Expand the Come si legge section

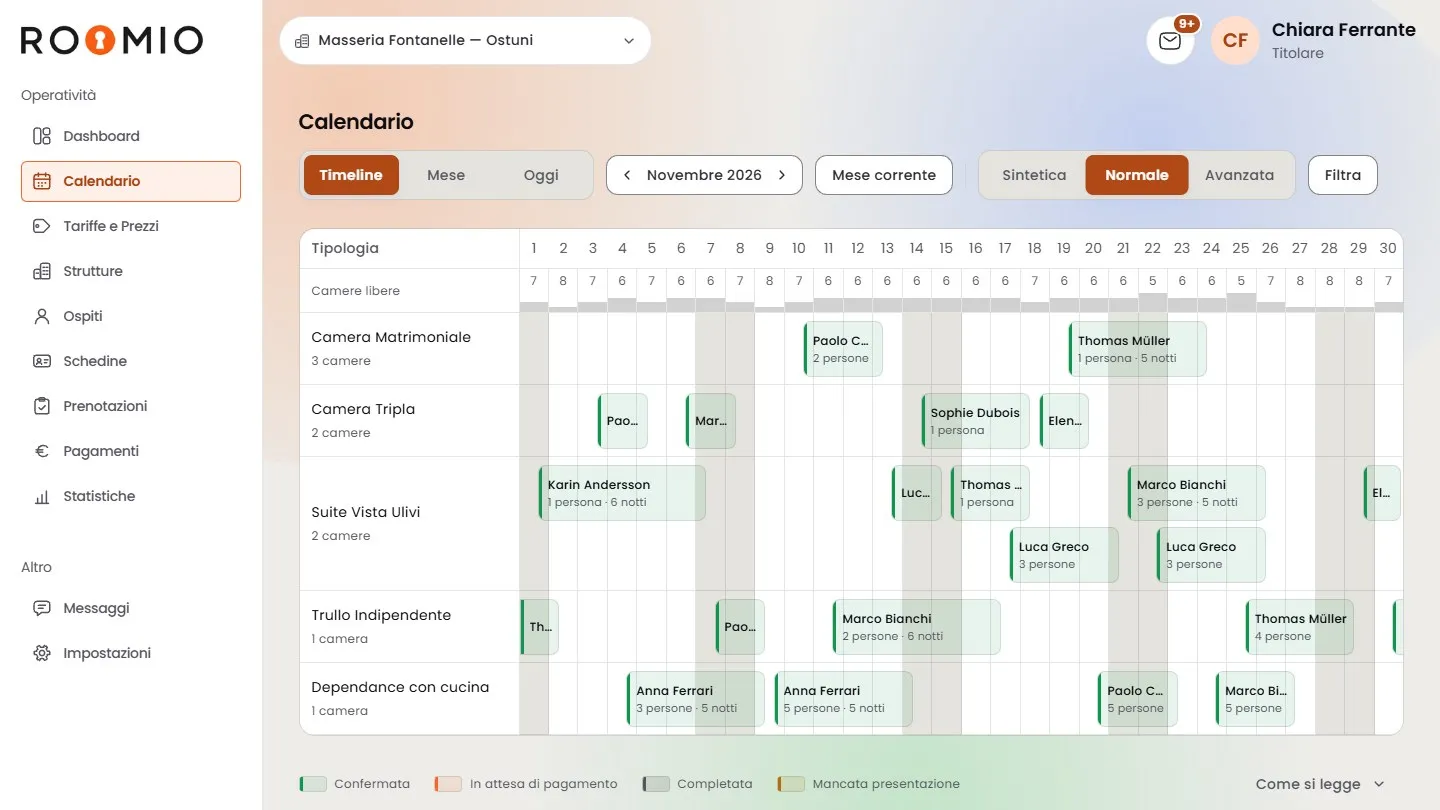point(1320,784)
